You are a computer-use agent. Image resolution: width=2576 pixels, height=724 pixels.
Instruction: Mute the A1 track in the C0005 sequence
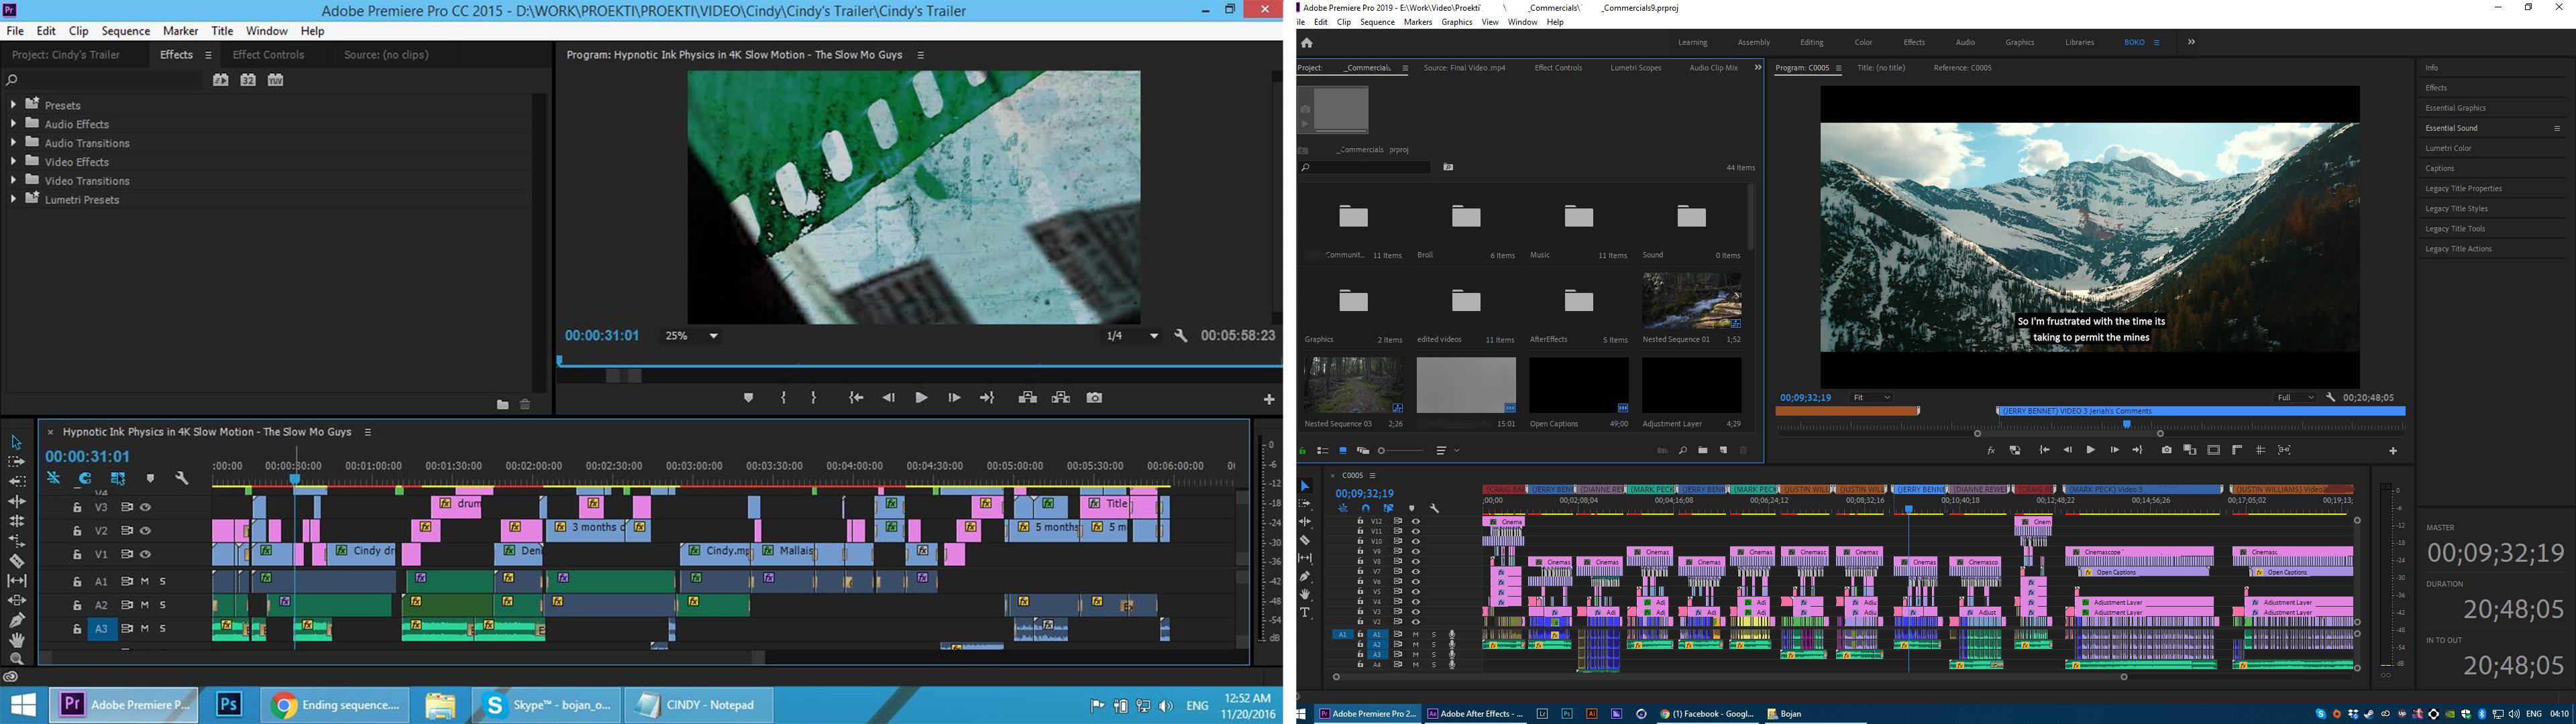1416,634
